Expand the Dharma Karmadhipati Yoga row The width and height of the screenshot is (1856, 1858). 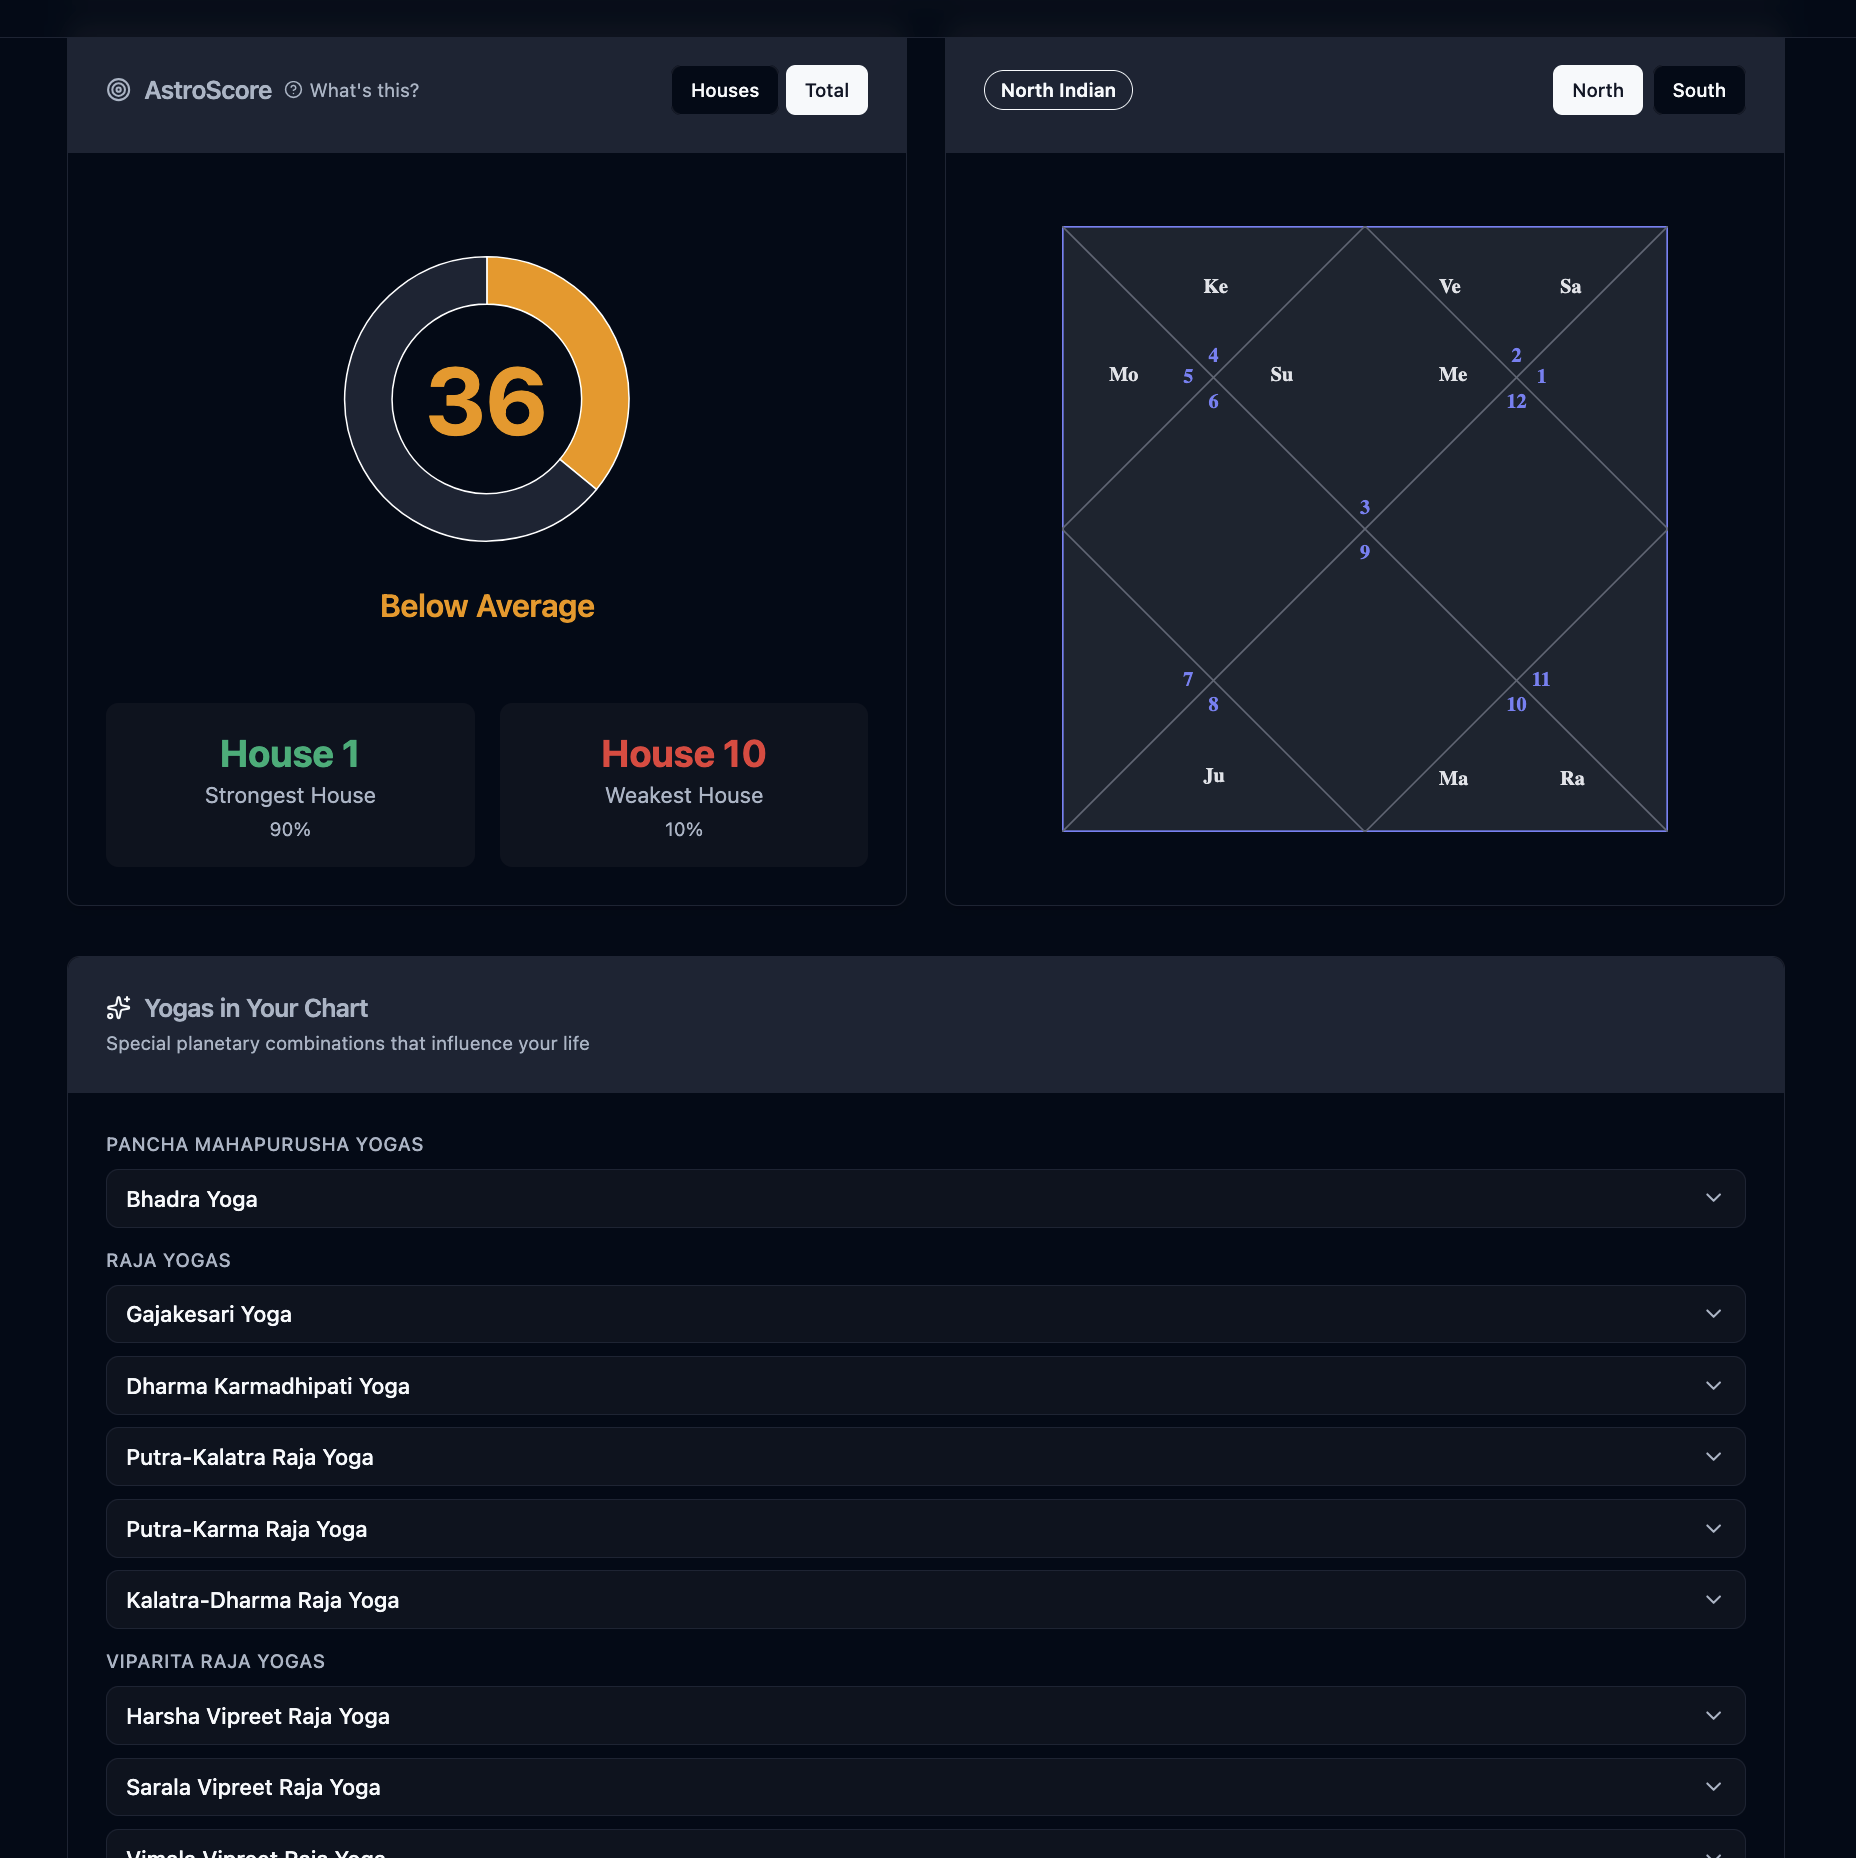(926, 1386)
